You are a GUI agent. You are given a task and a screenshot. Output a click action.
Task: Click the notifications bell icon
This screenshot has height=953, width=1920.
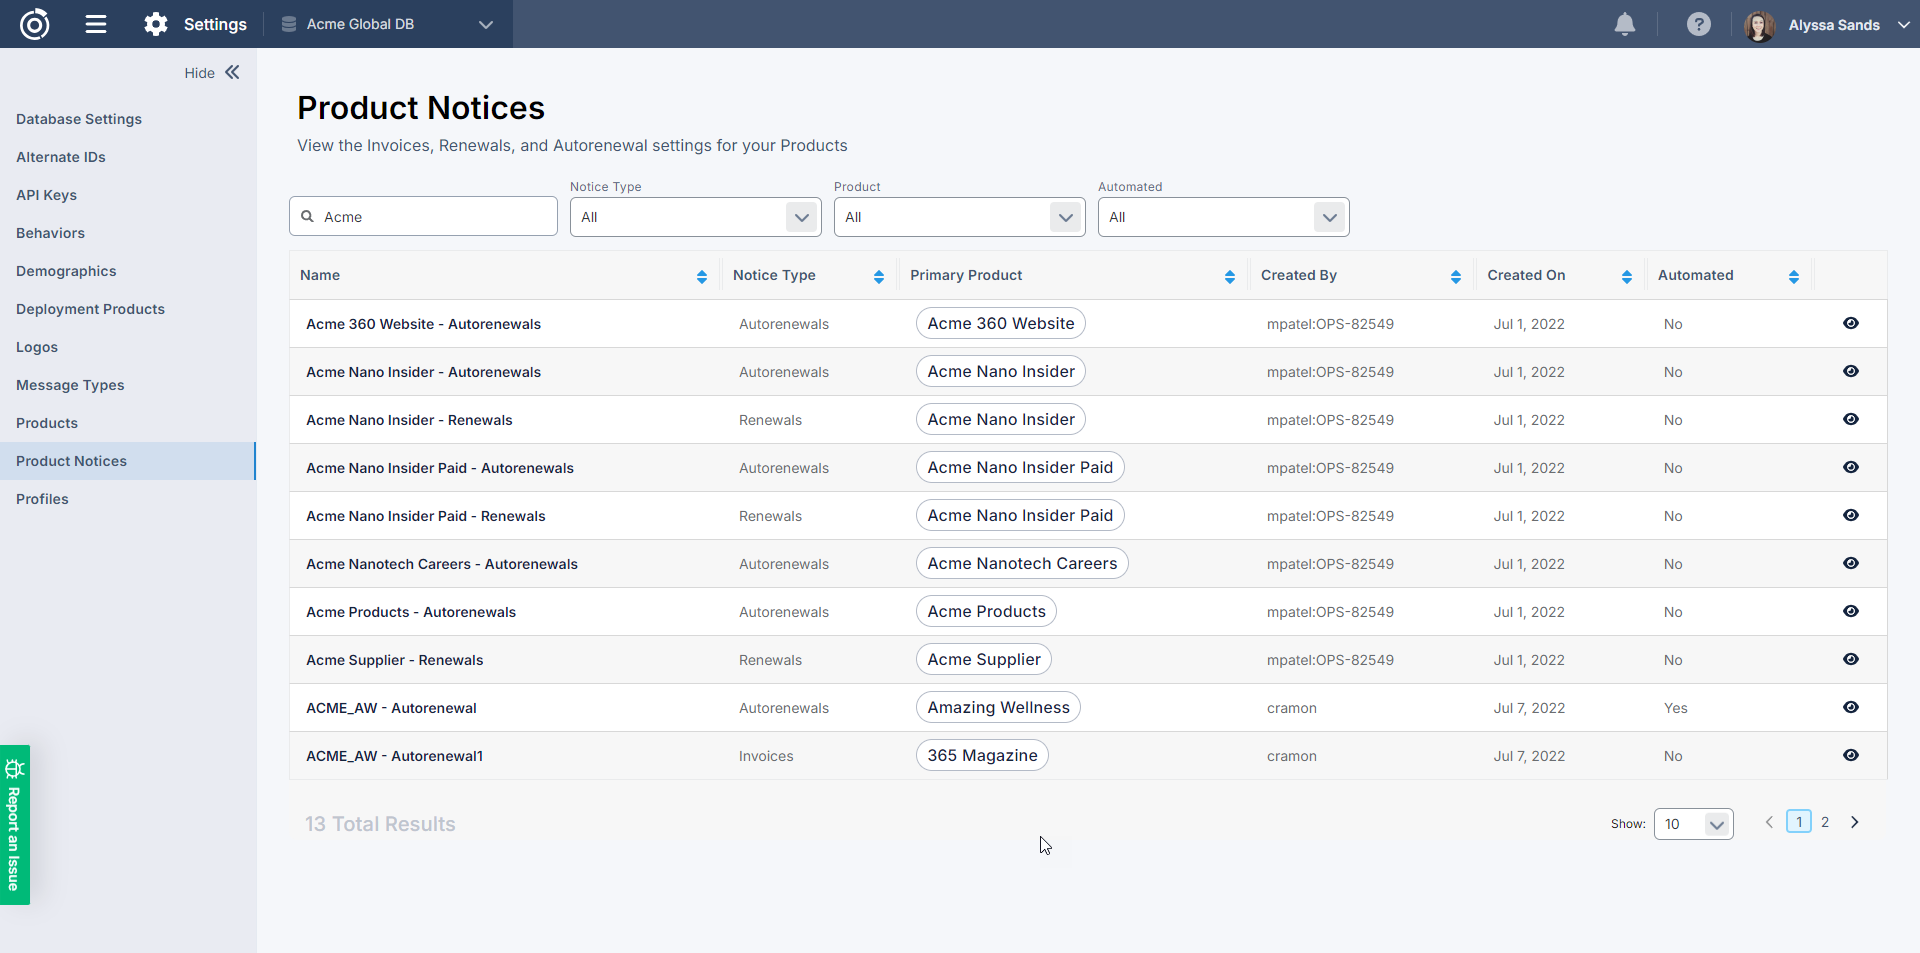click(1625, 24)
